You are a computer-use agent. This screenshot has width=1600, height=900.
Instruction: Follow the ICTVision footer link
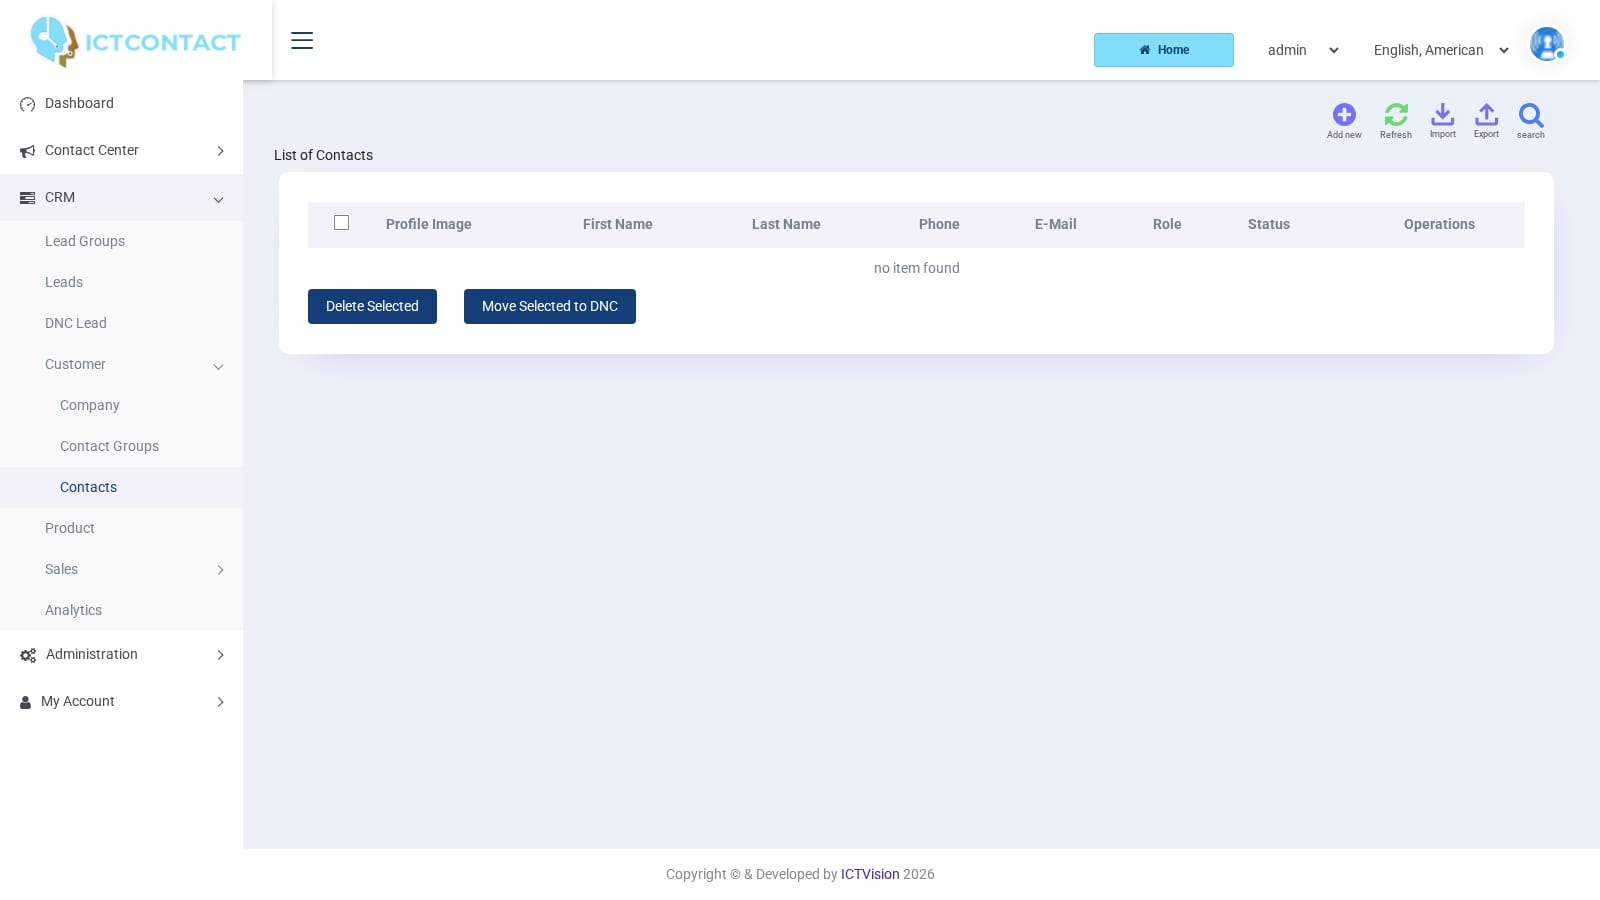click(870, 874)
